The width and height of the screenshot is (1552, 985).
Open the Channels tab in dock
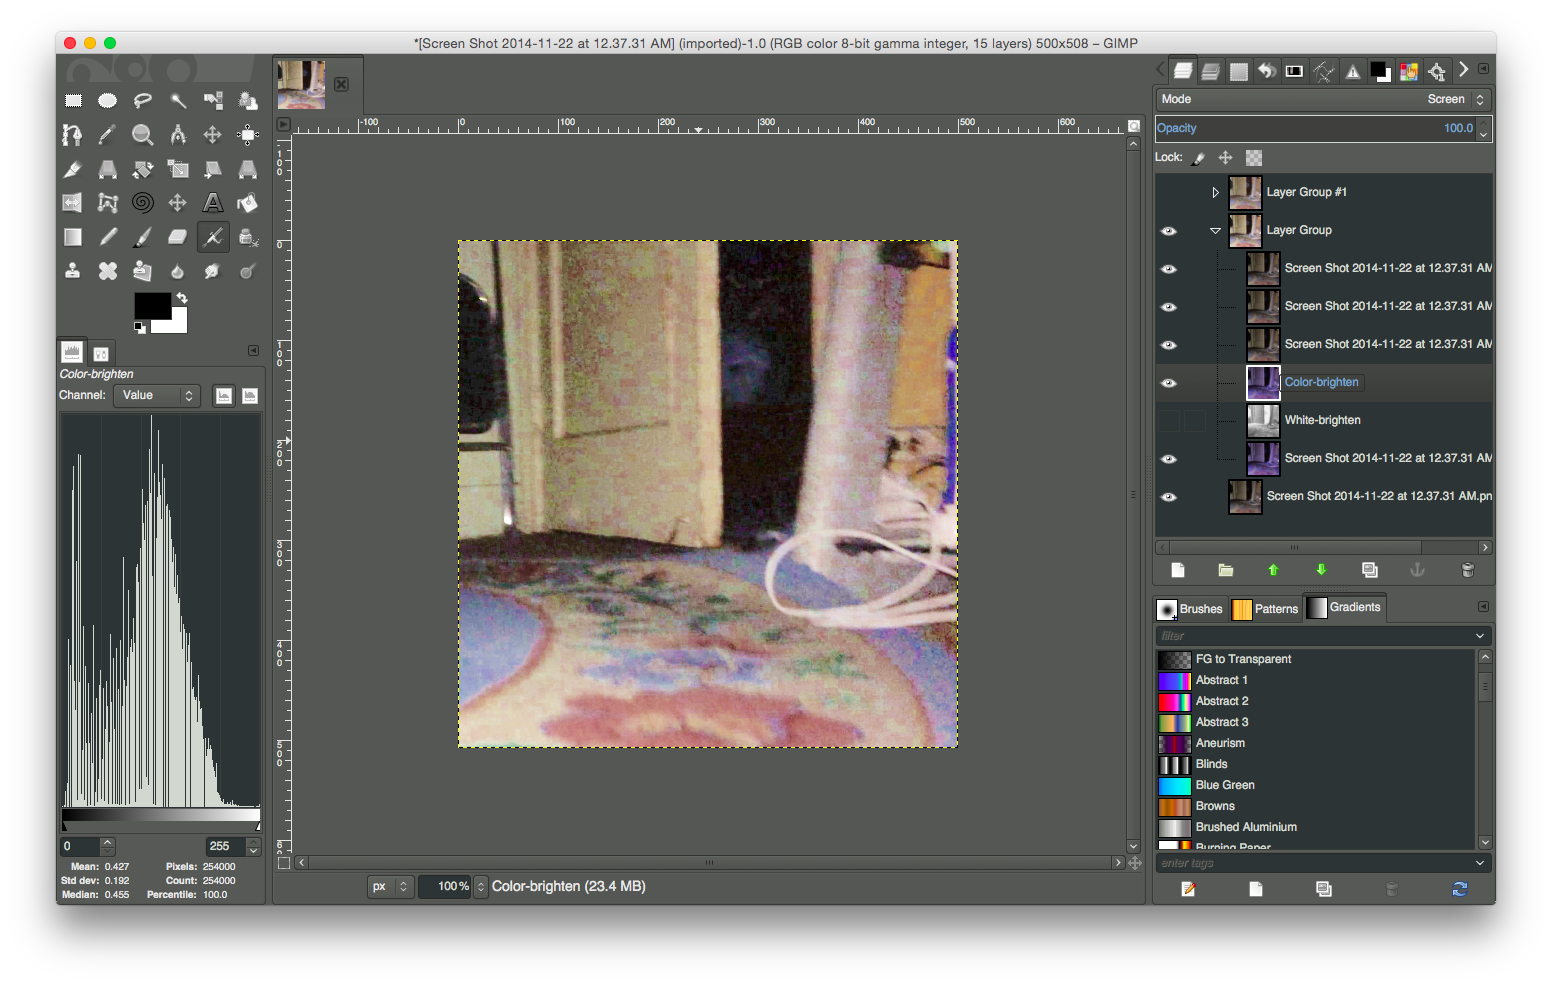tap(1210, 71)
